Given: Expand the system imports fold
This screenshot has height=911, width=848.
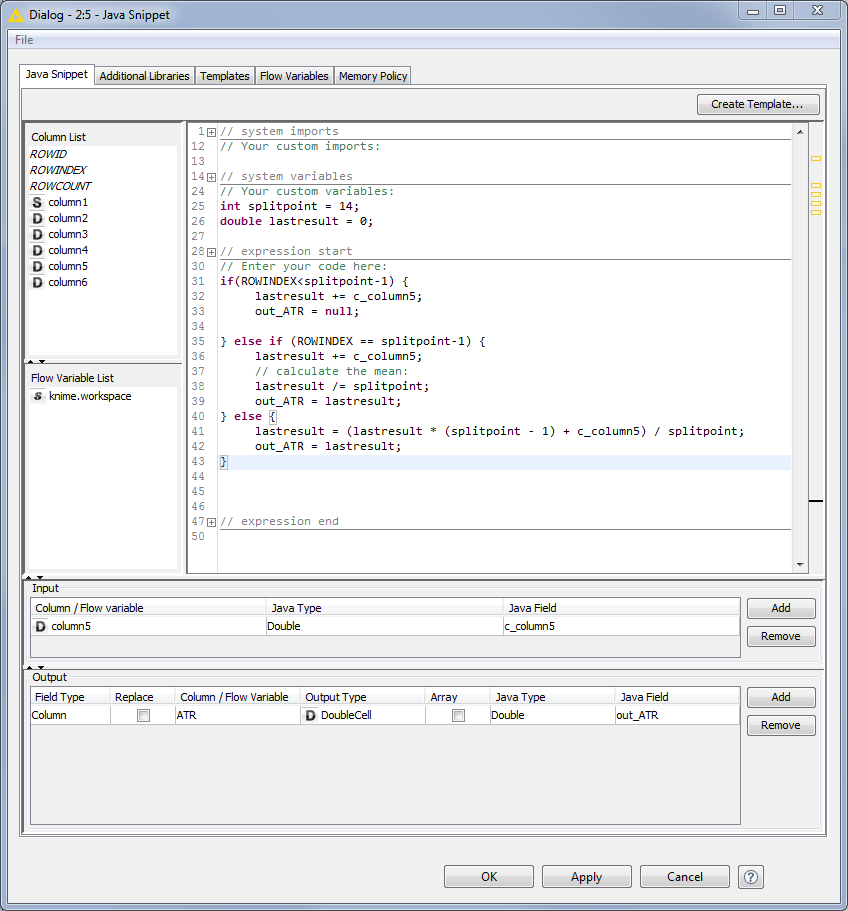Looking at the screenshot, I should (211, 132).
